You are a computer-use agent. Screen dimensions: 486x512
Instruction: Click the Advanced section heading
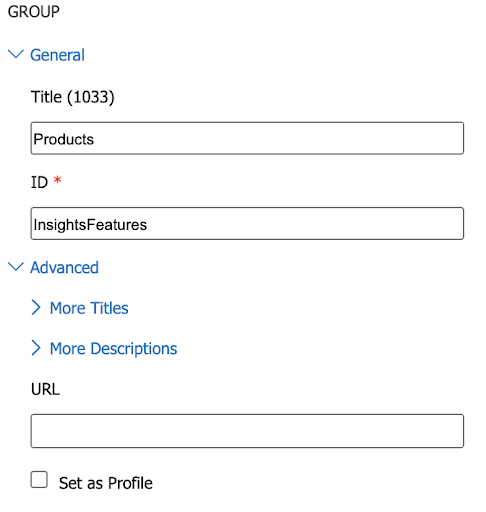coord(64,268)
